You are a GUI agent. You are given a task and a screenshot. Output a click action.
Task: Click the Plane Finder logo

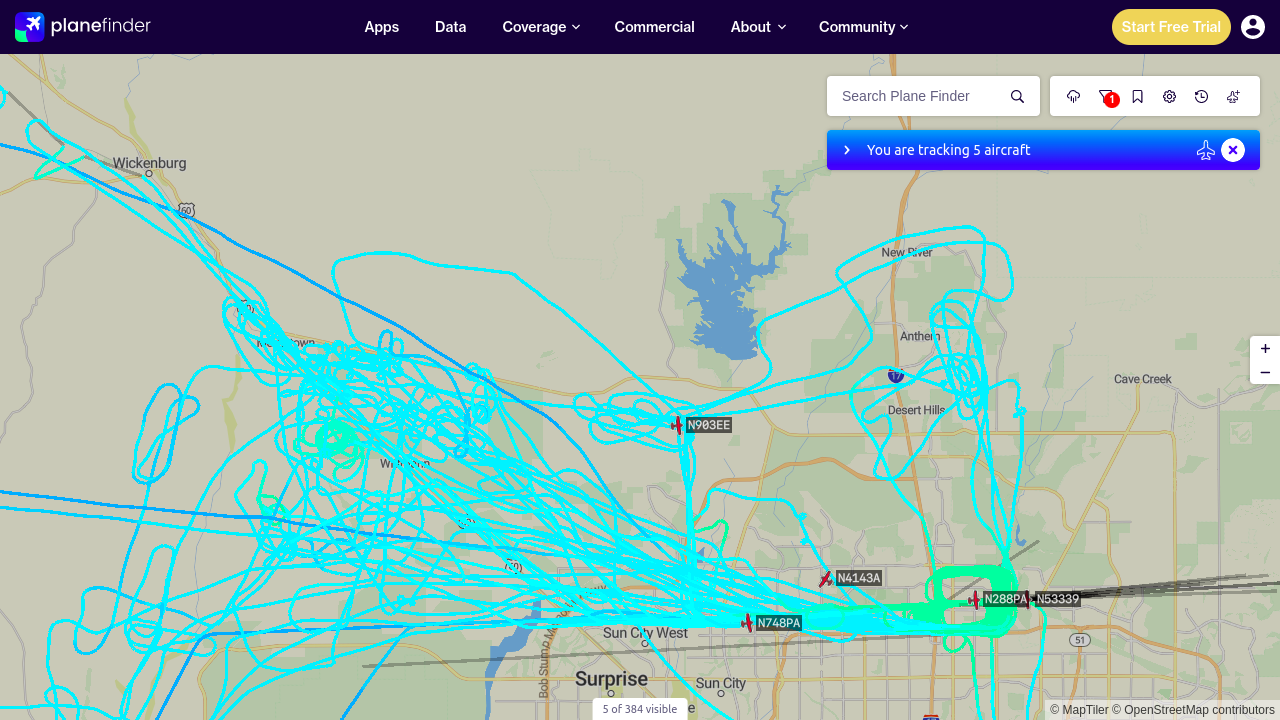point(83,27)
